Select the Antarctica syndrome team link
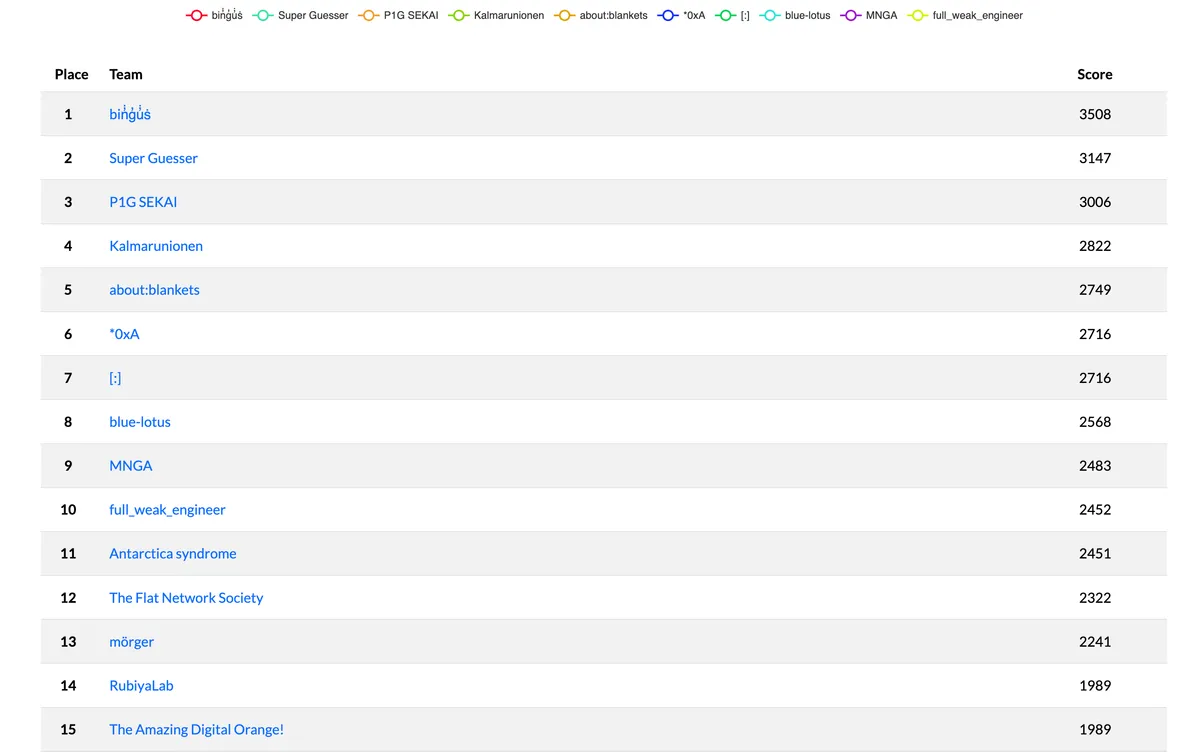 172,553
